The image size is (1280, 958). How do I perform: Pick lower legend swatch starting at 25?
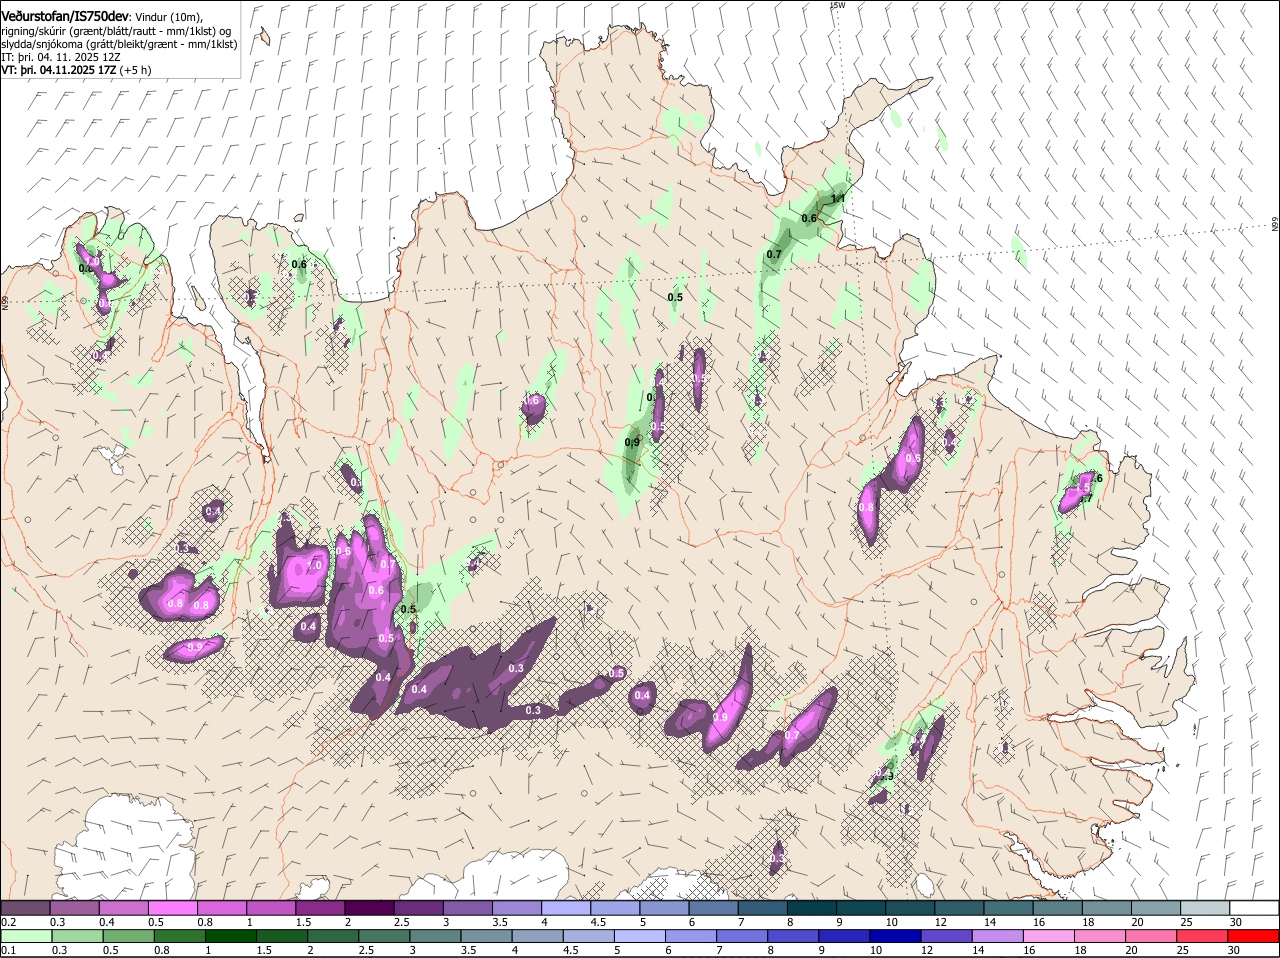click(x=1202, y=936)
